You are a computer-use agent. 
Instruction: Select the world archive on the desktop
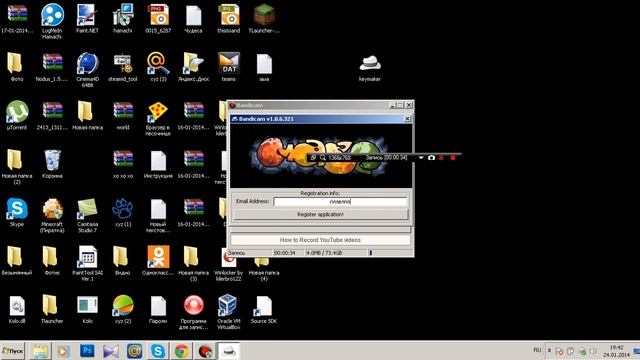122,116
